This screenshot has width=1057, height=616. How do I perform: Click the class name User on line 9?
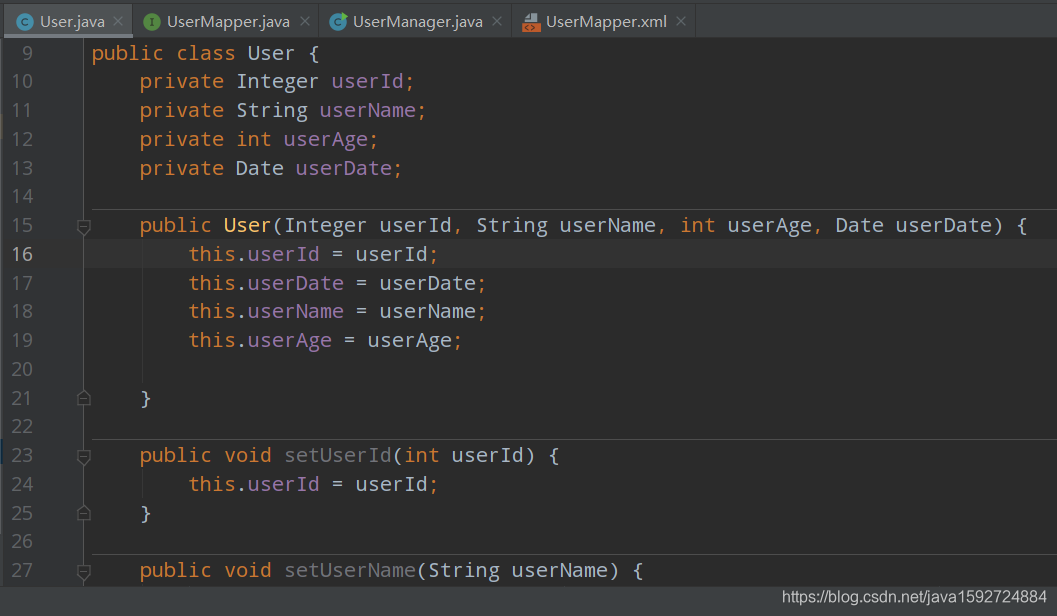pyautogui.click(x=271, y=53)
